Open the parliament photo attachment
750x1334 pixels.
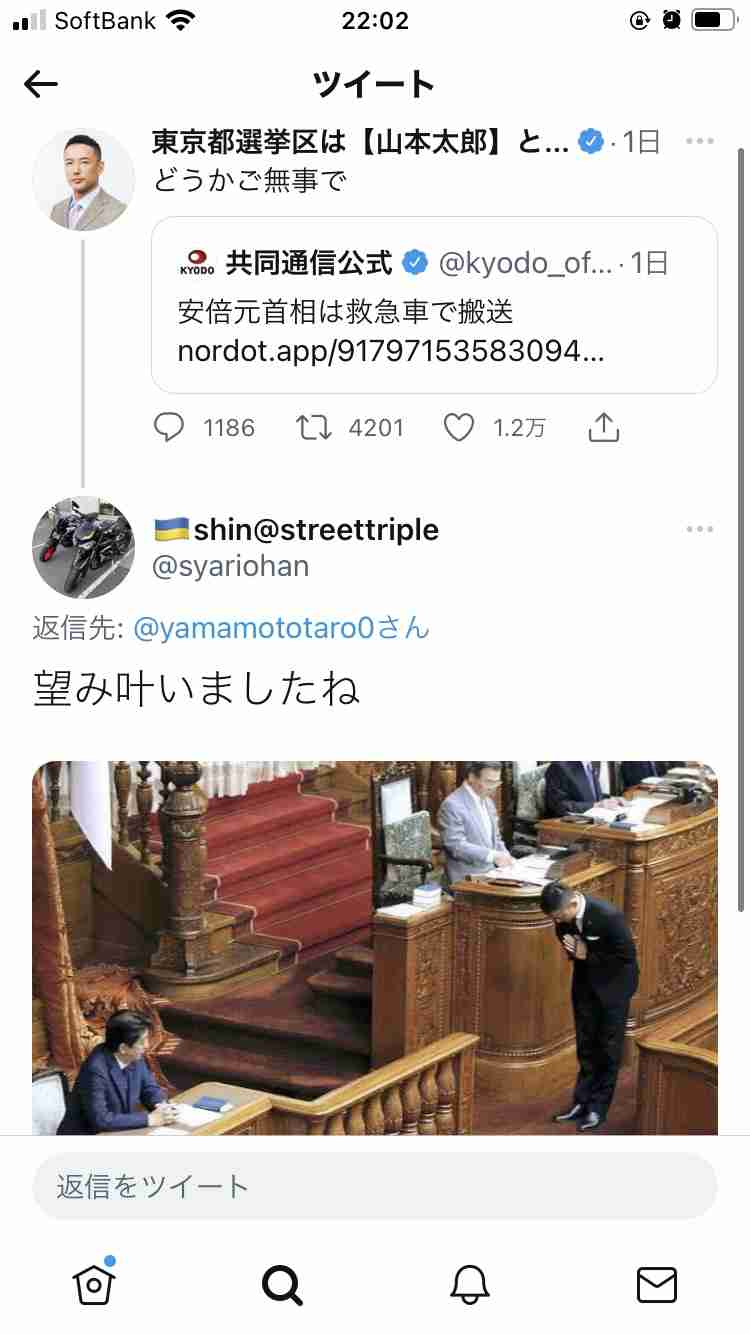[375, 948]
